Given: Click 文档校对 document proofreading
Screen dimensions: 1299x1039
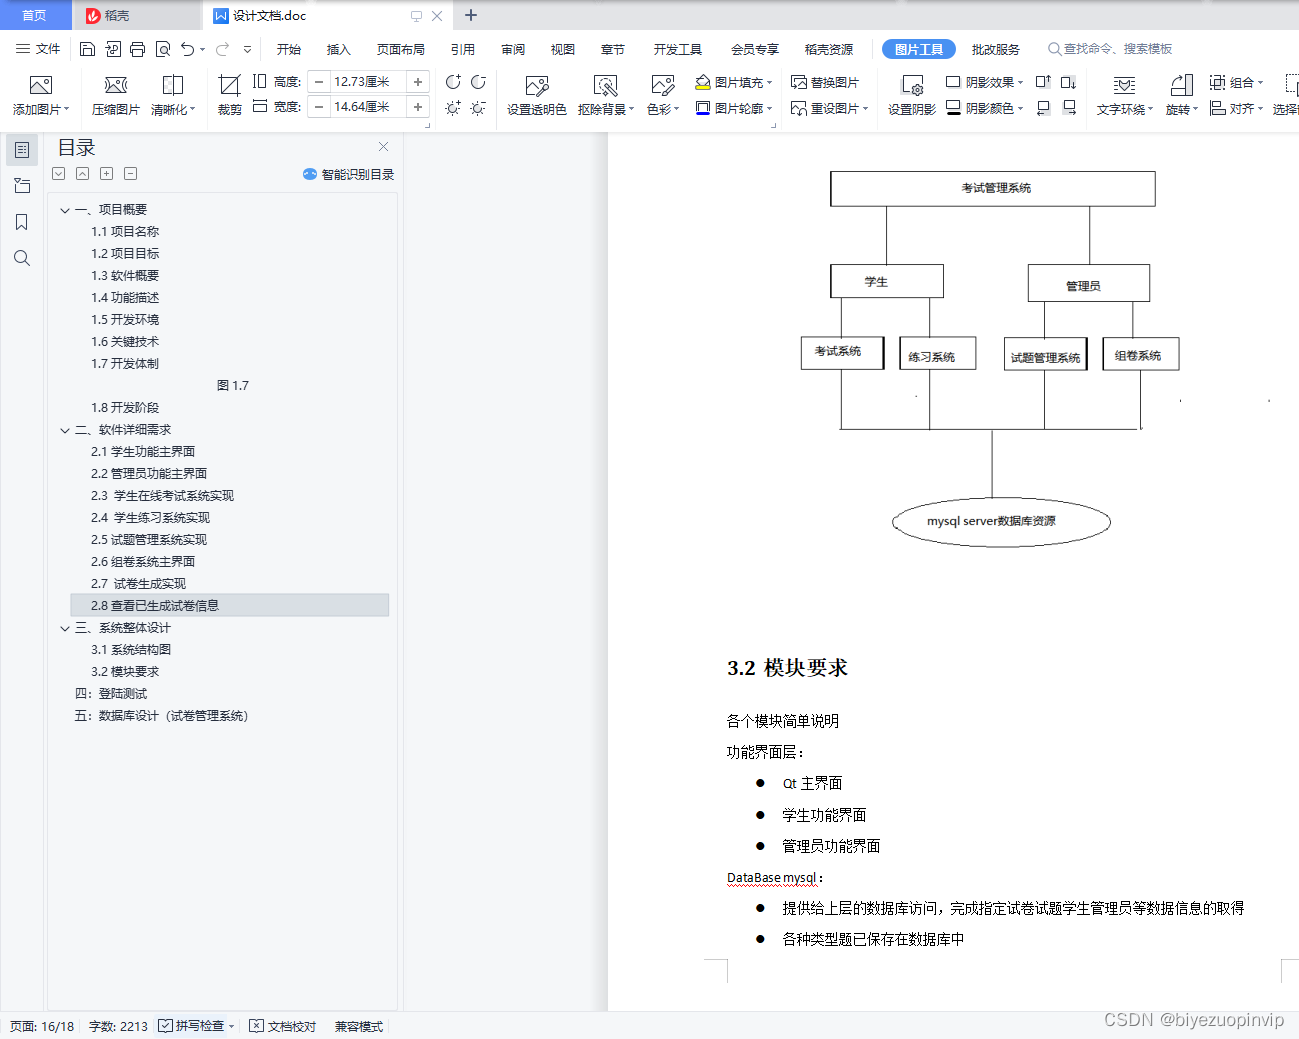Looking at the screenshot, I should pyautogui.click(x=283, y=1026).
